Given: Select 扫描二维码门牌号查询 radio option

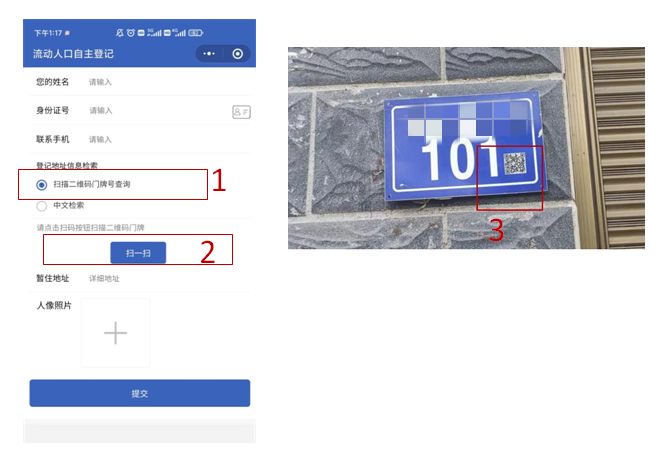Looking at the screenshot, I should point(41,185).
